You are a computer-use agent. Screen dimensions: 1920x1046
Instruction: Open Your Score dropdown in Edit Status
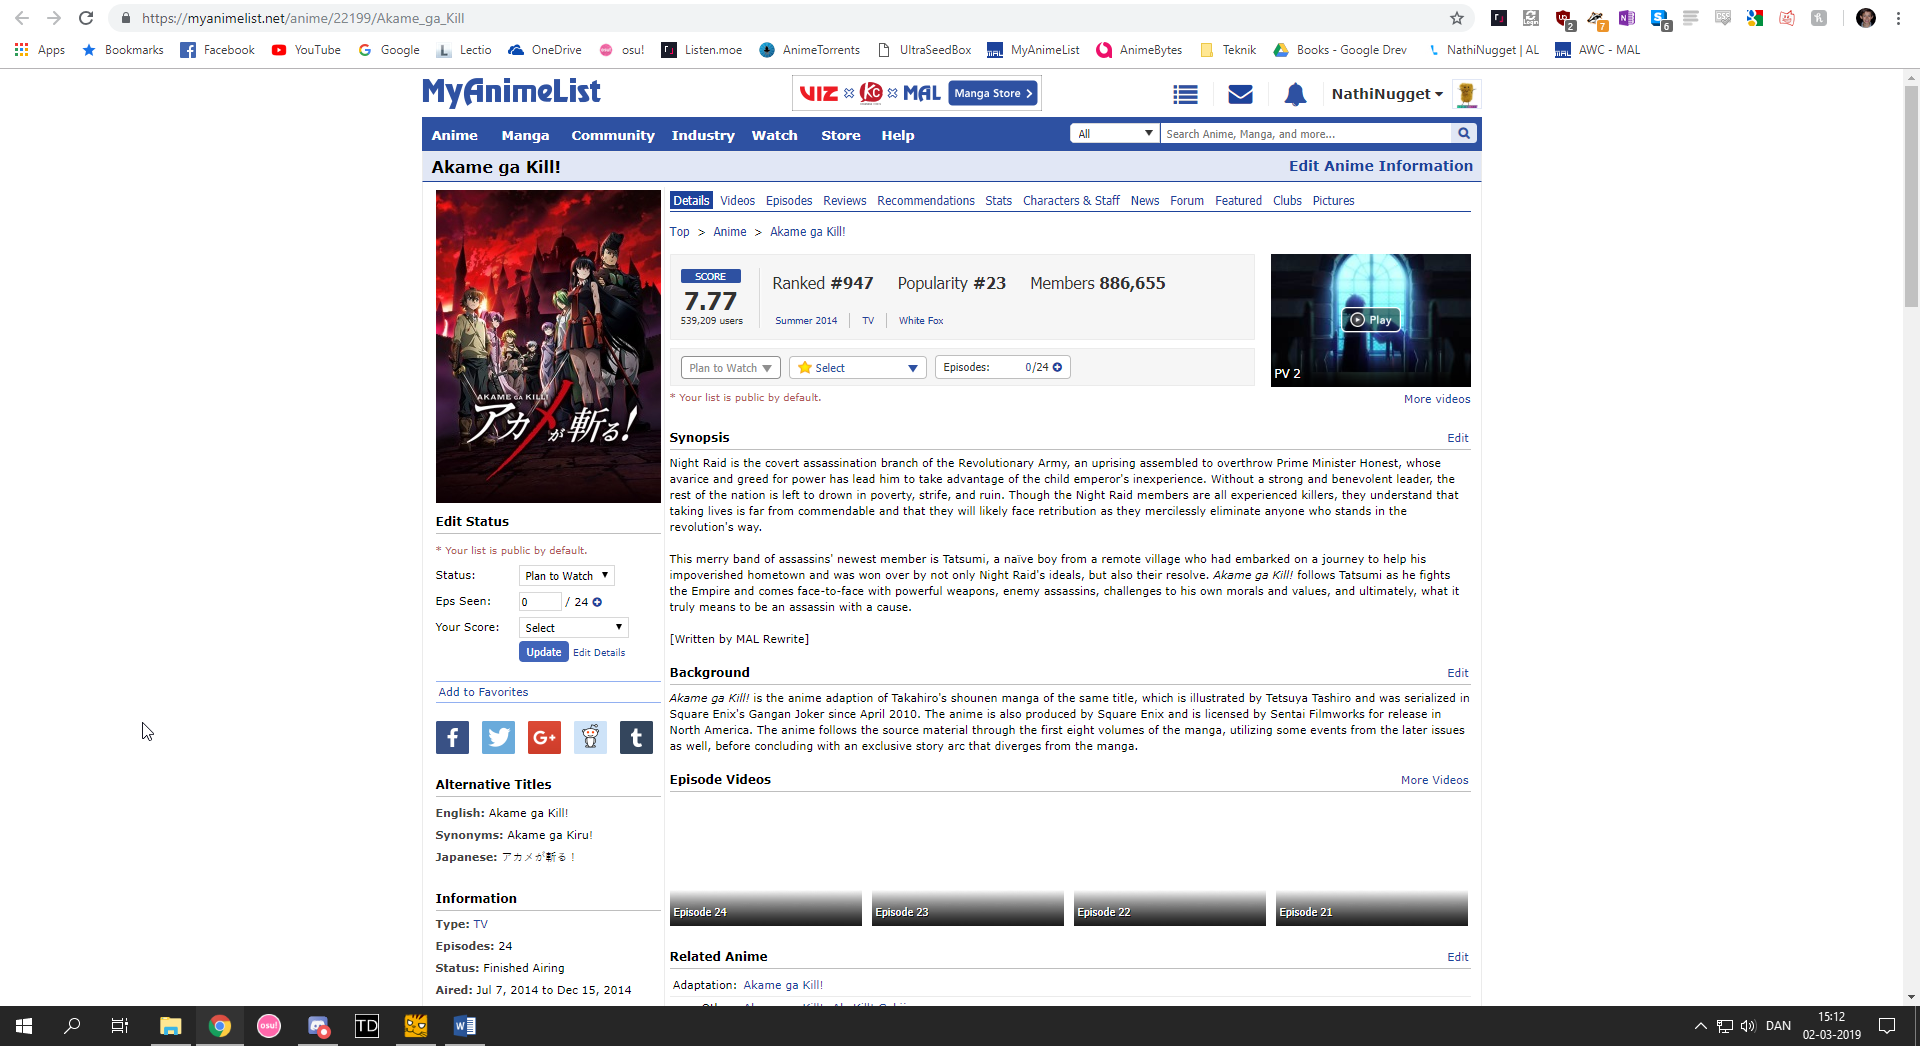tap(573, 627)
